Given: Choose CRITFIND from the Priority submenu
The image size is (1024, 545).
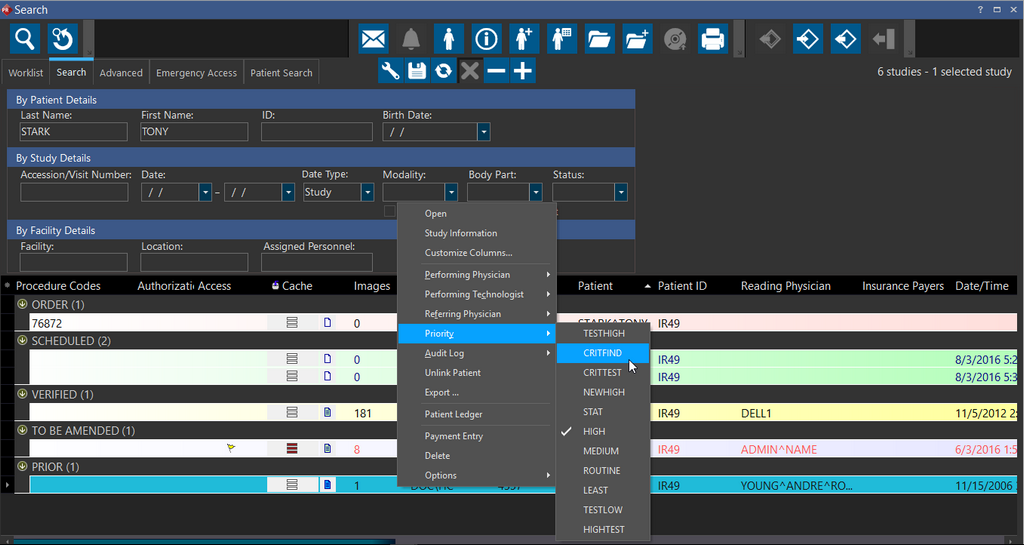Looking at the screenshot, I should [x=602, y=353].
